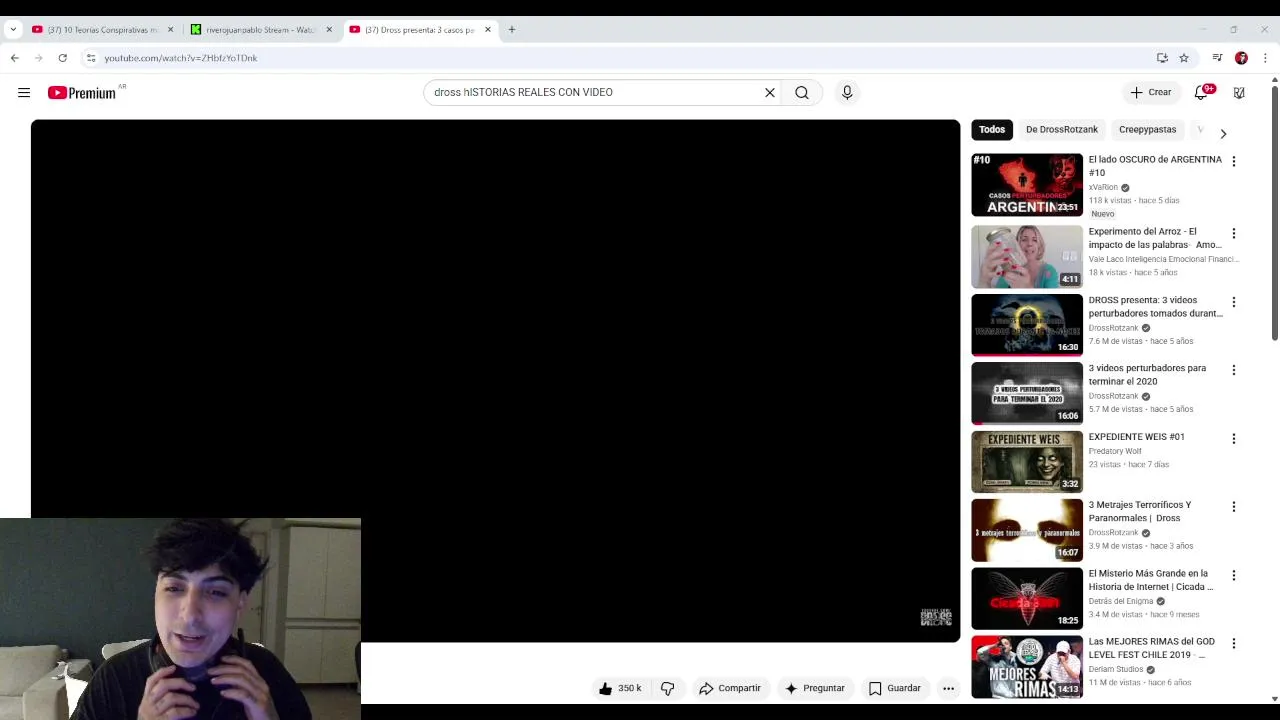Click the page vertical scrollbar
This screenshot has width=1280, height=720.
(1274, 215)
